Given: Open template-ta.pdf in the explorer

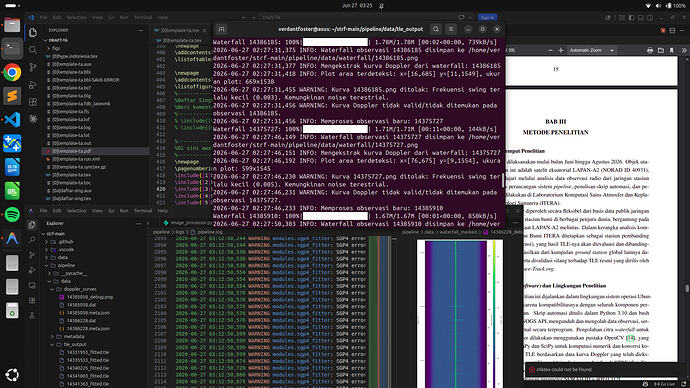Looking at the screenshot, I should 72,151.
